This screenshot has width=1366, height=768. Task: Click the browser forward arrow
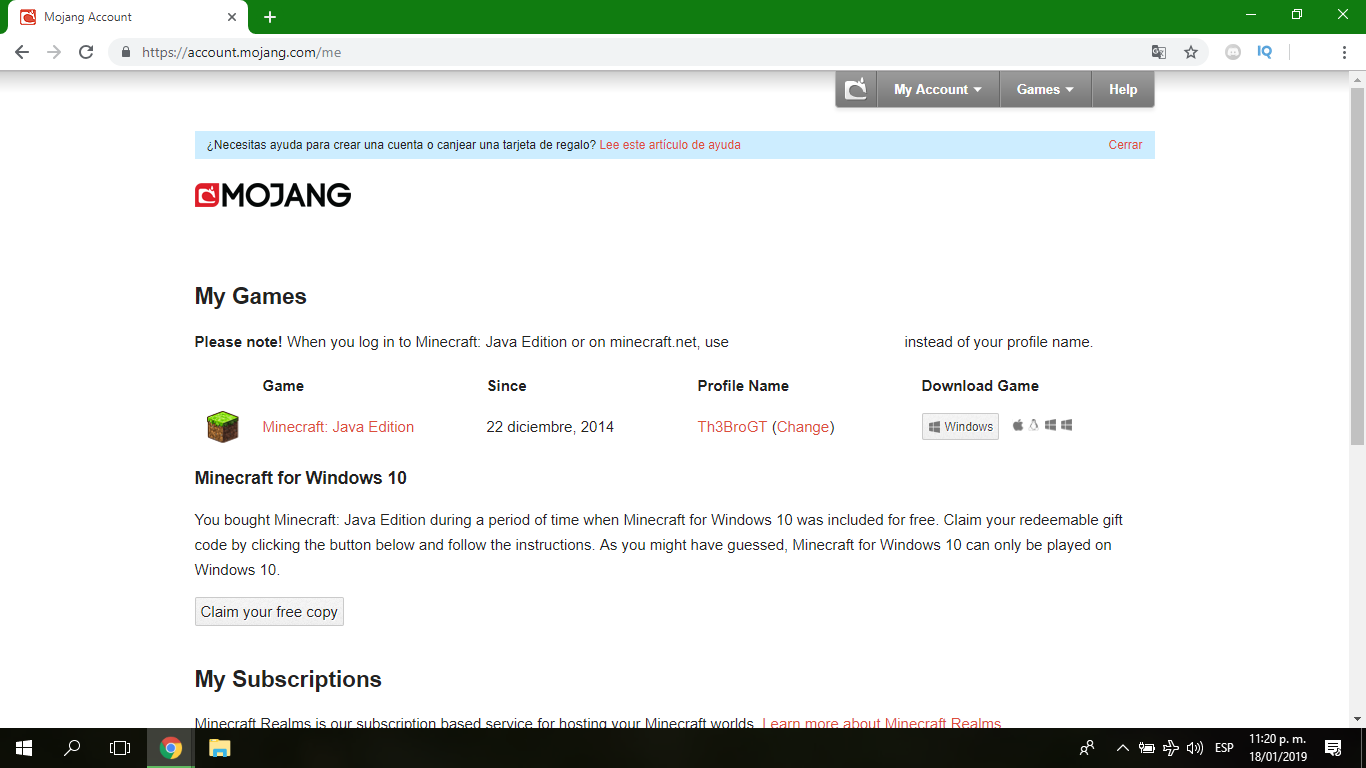(x=54, y=52)
